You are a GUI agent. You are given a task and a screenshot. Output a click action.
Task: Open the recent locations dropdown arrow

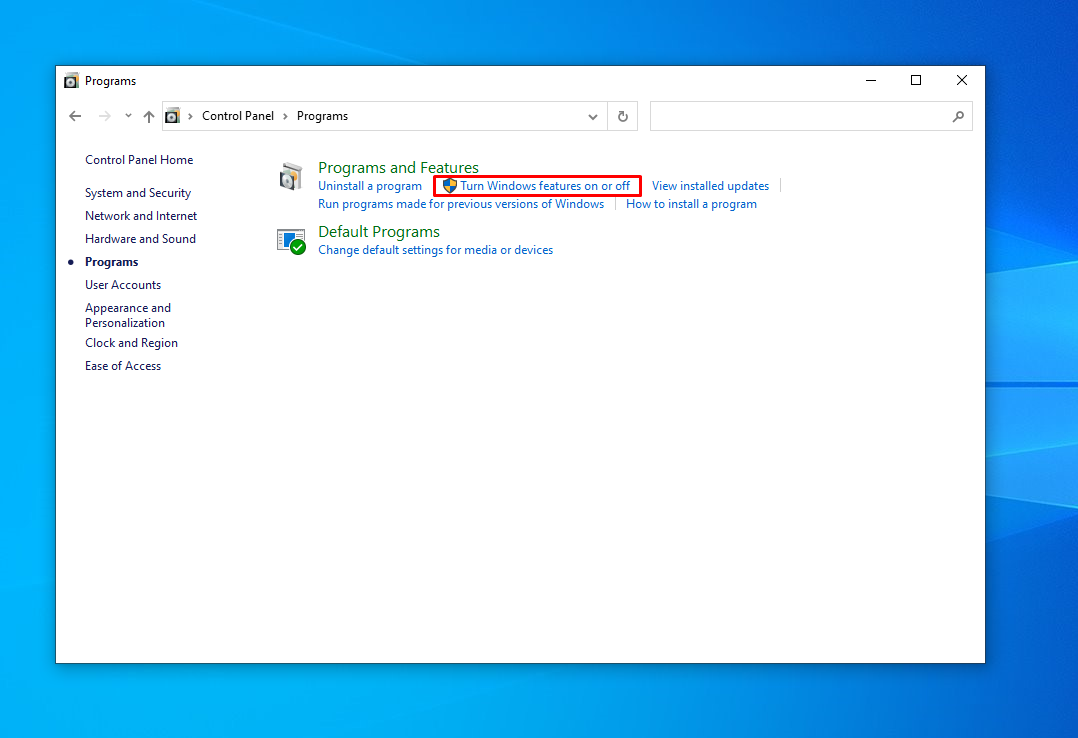click(128, 116)
